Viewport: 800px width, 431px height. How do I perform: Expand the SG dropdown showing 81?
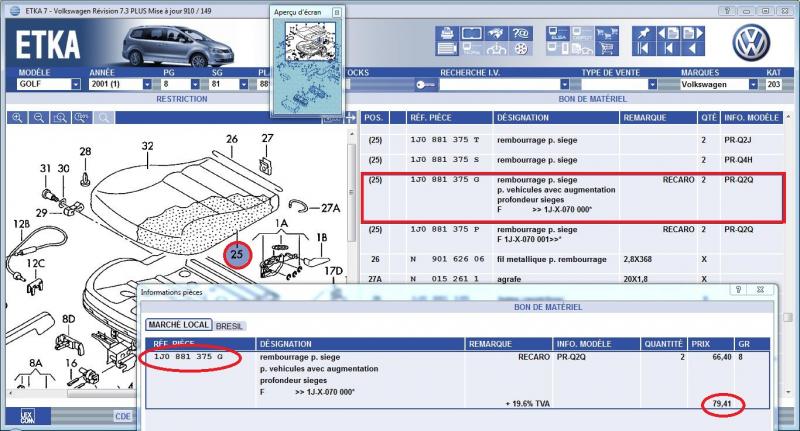[x=244, y=84]
